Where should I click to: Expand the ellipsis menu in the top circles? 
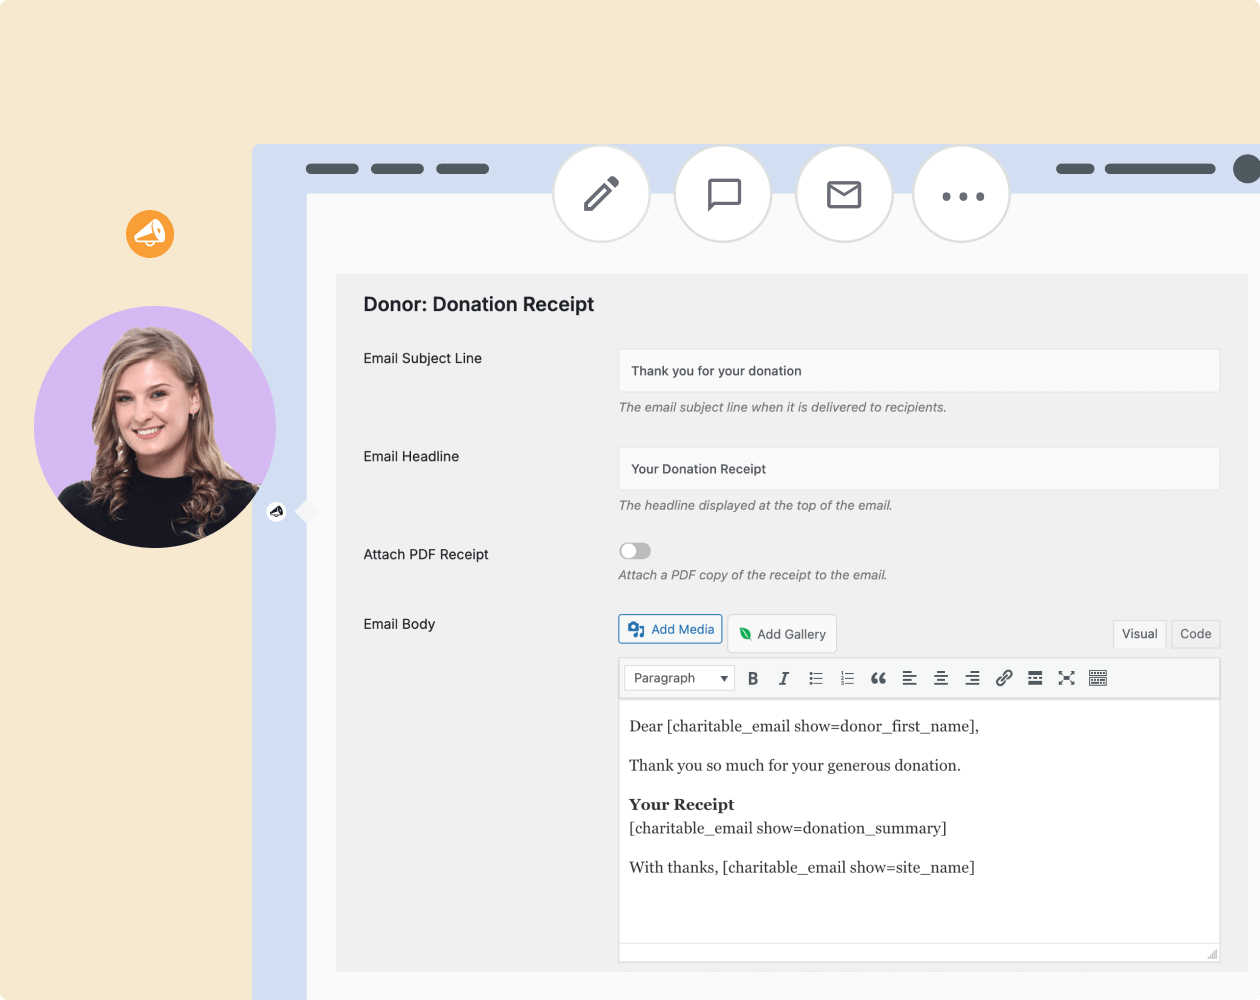click(961, 193)
